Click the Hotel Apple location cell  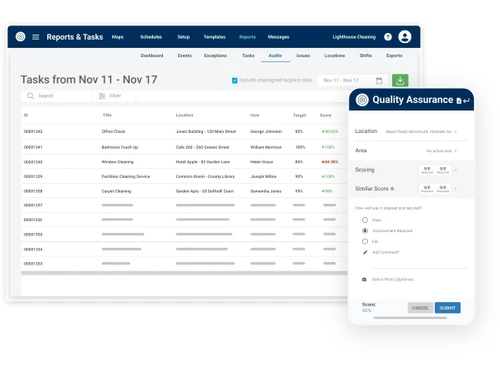point(203,162)
